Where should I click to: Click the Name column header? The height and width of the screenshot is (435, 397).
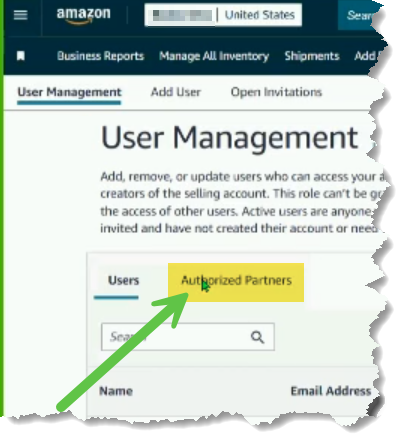click(116, 391)
